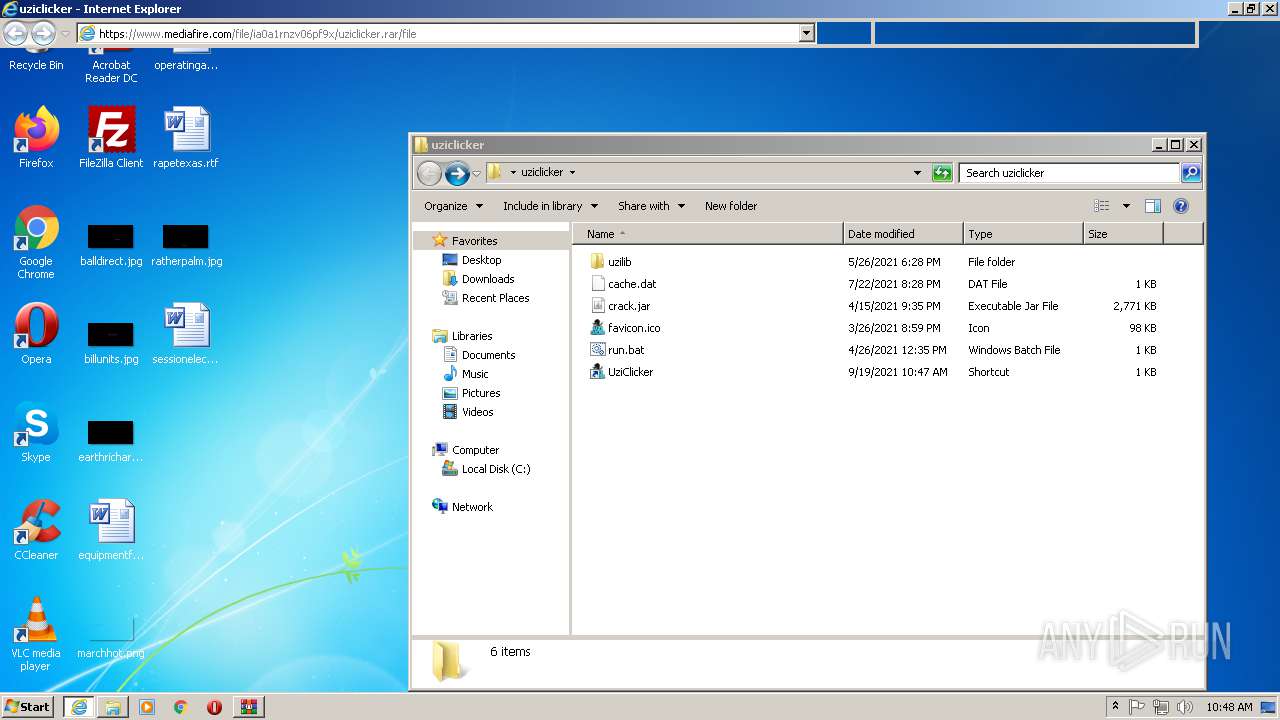1280x720 pixels.
Task: Refresh the uziclicker folder view
Action: [x=942, y=173]
